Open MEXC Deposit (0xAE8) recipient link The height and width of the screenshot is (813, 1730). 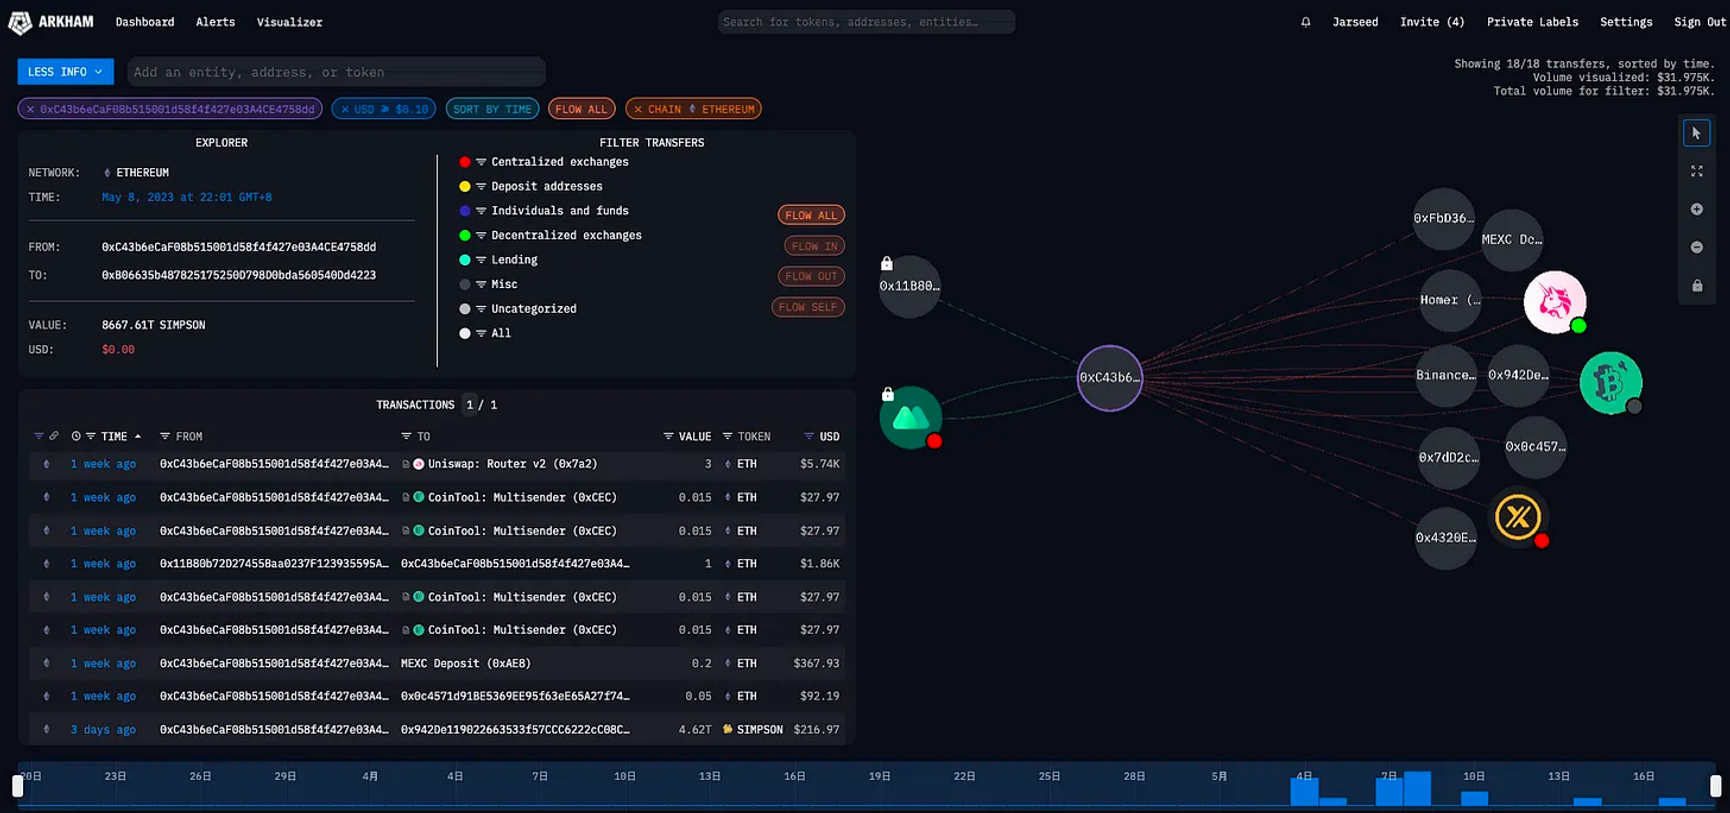point(466,663)
